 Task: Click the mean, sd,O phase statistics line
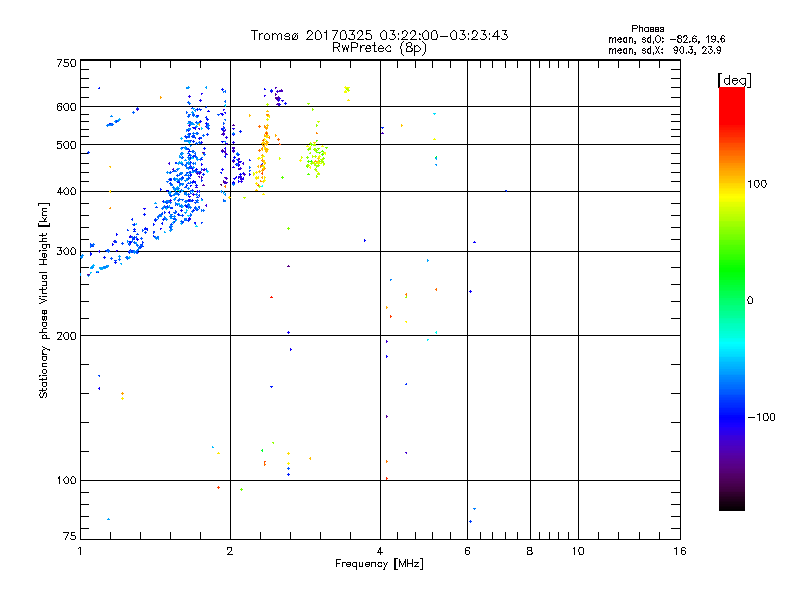coord(666,39)
